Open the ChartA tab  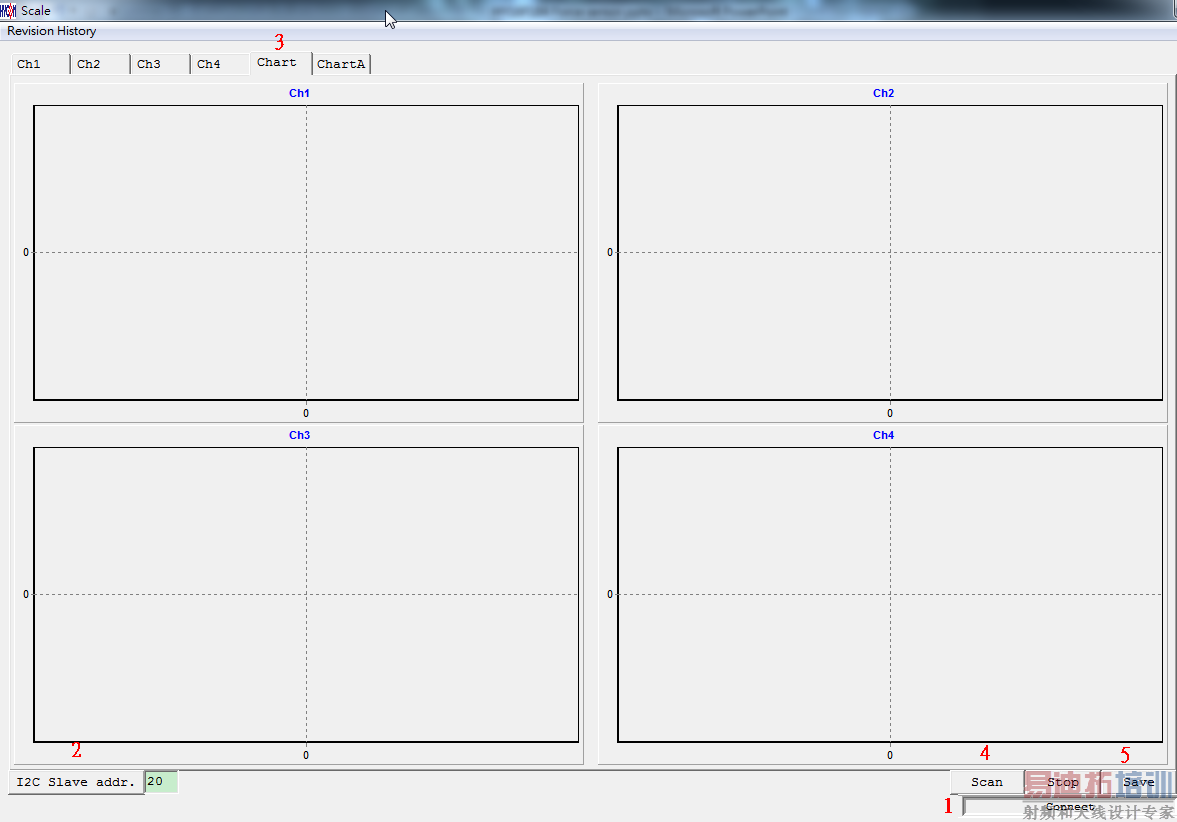coord(342,64)
